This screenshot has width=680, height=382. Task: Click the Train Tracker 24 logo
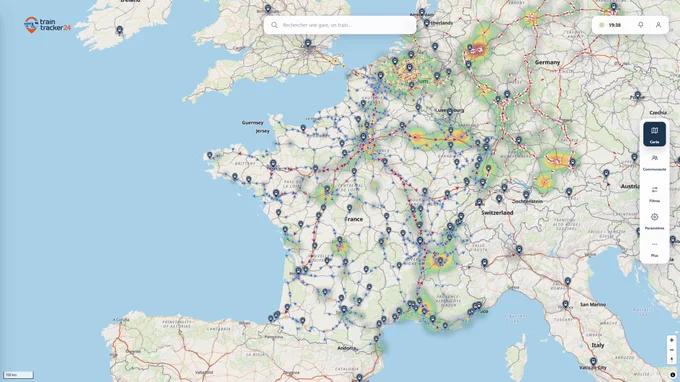[47, 25]
